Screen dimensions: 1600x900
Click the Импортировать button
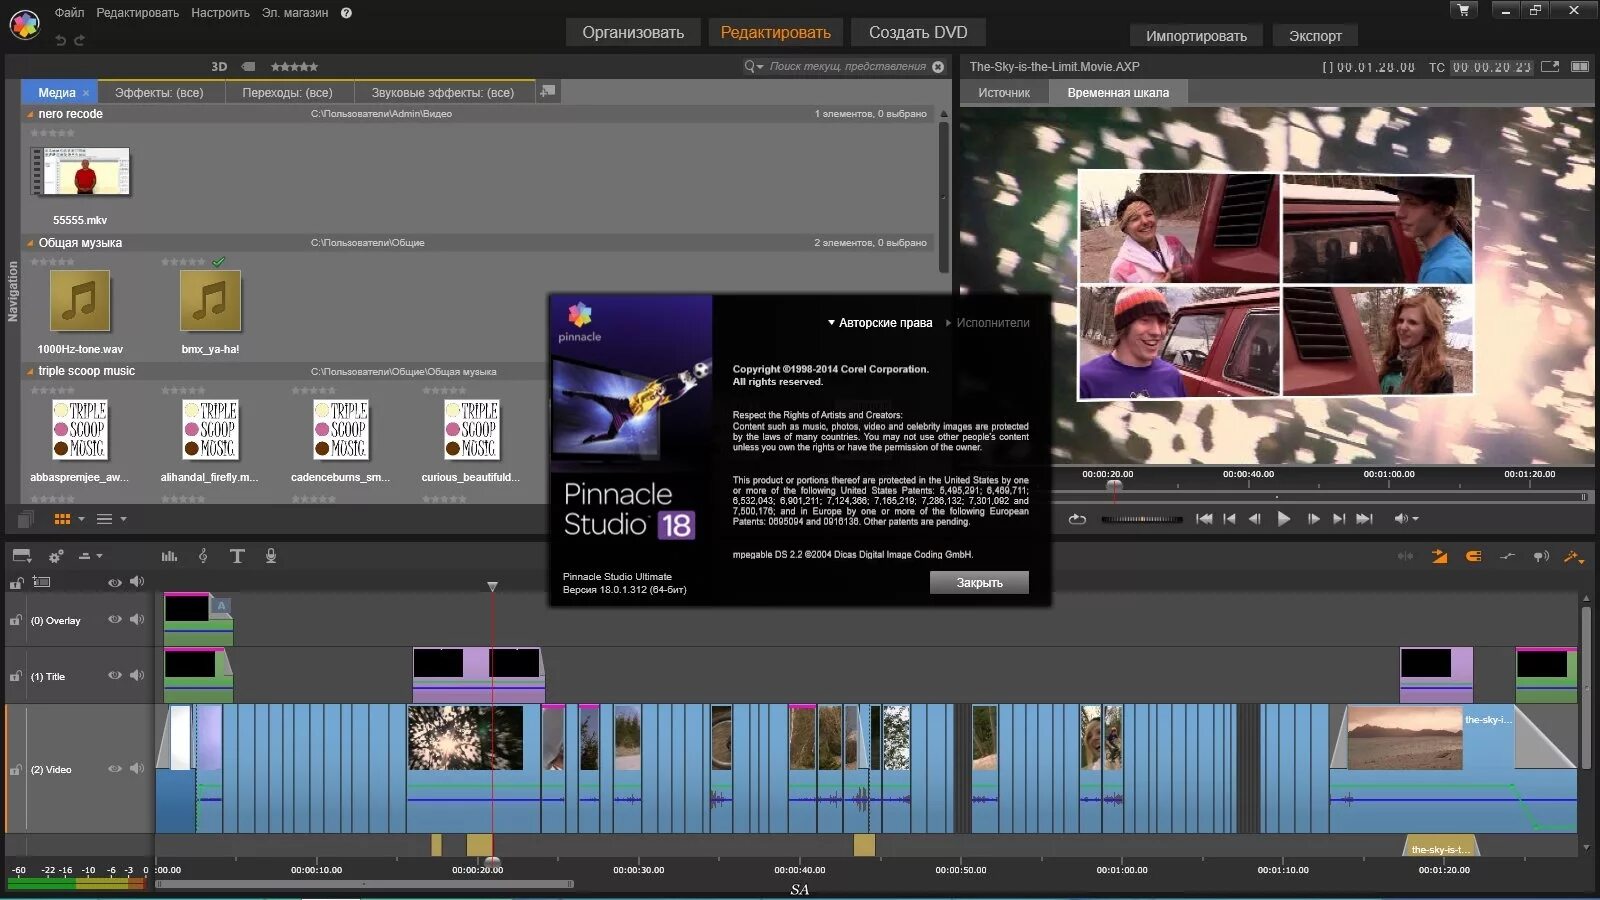pos(1196,36)
